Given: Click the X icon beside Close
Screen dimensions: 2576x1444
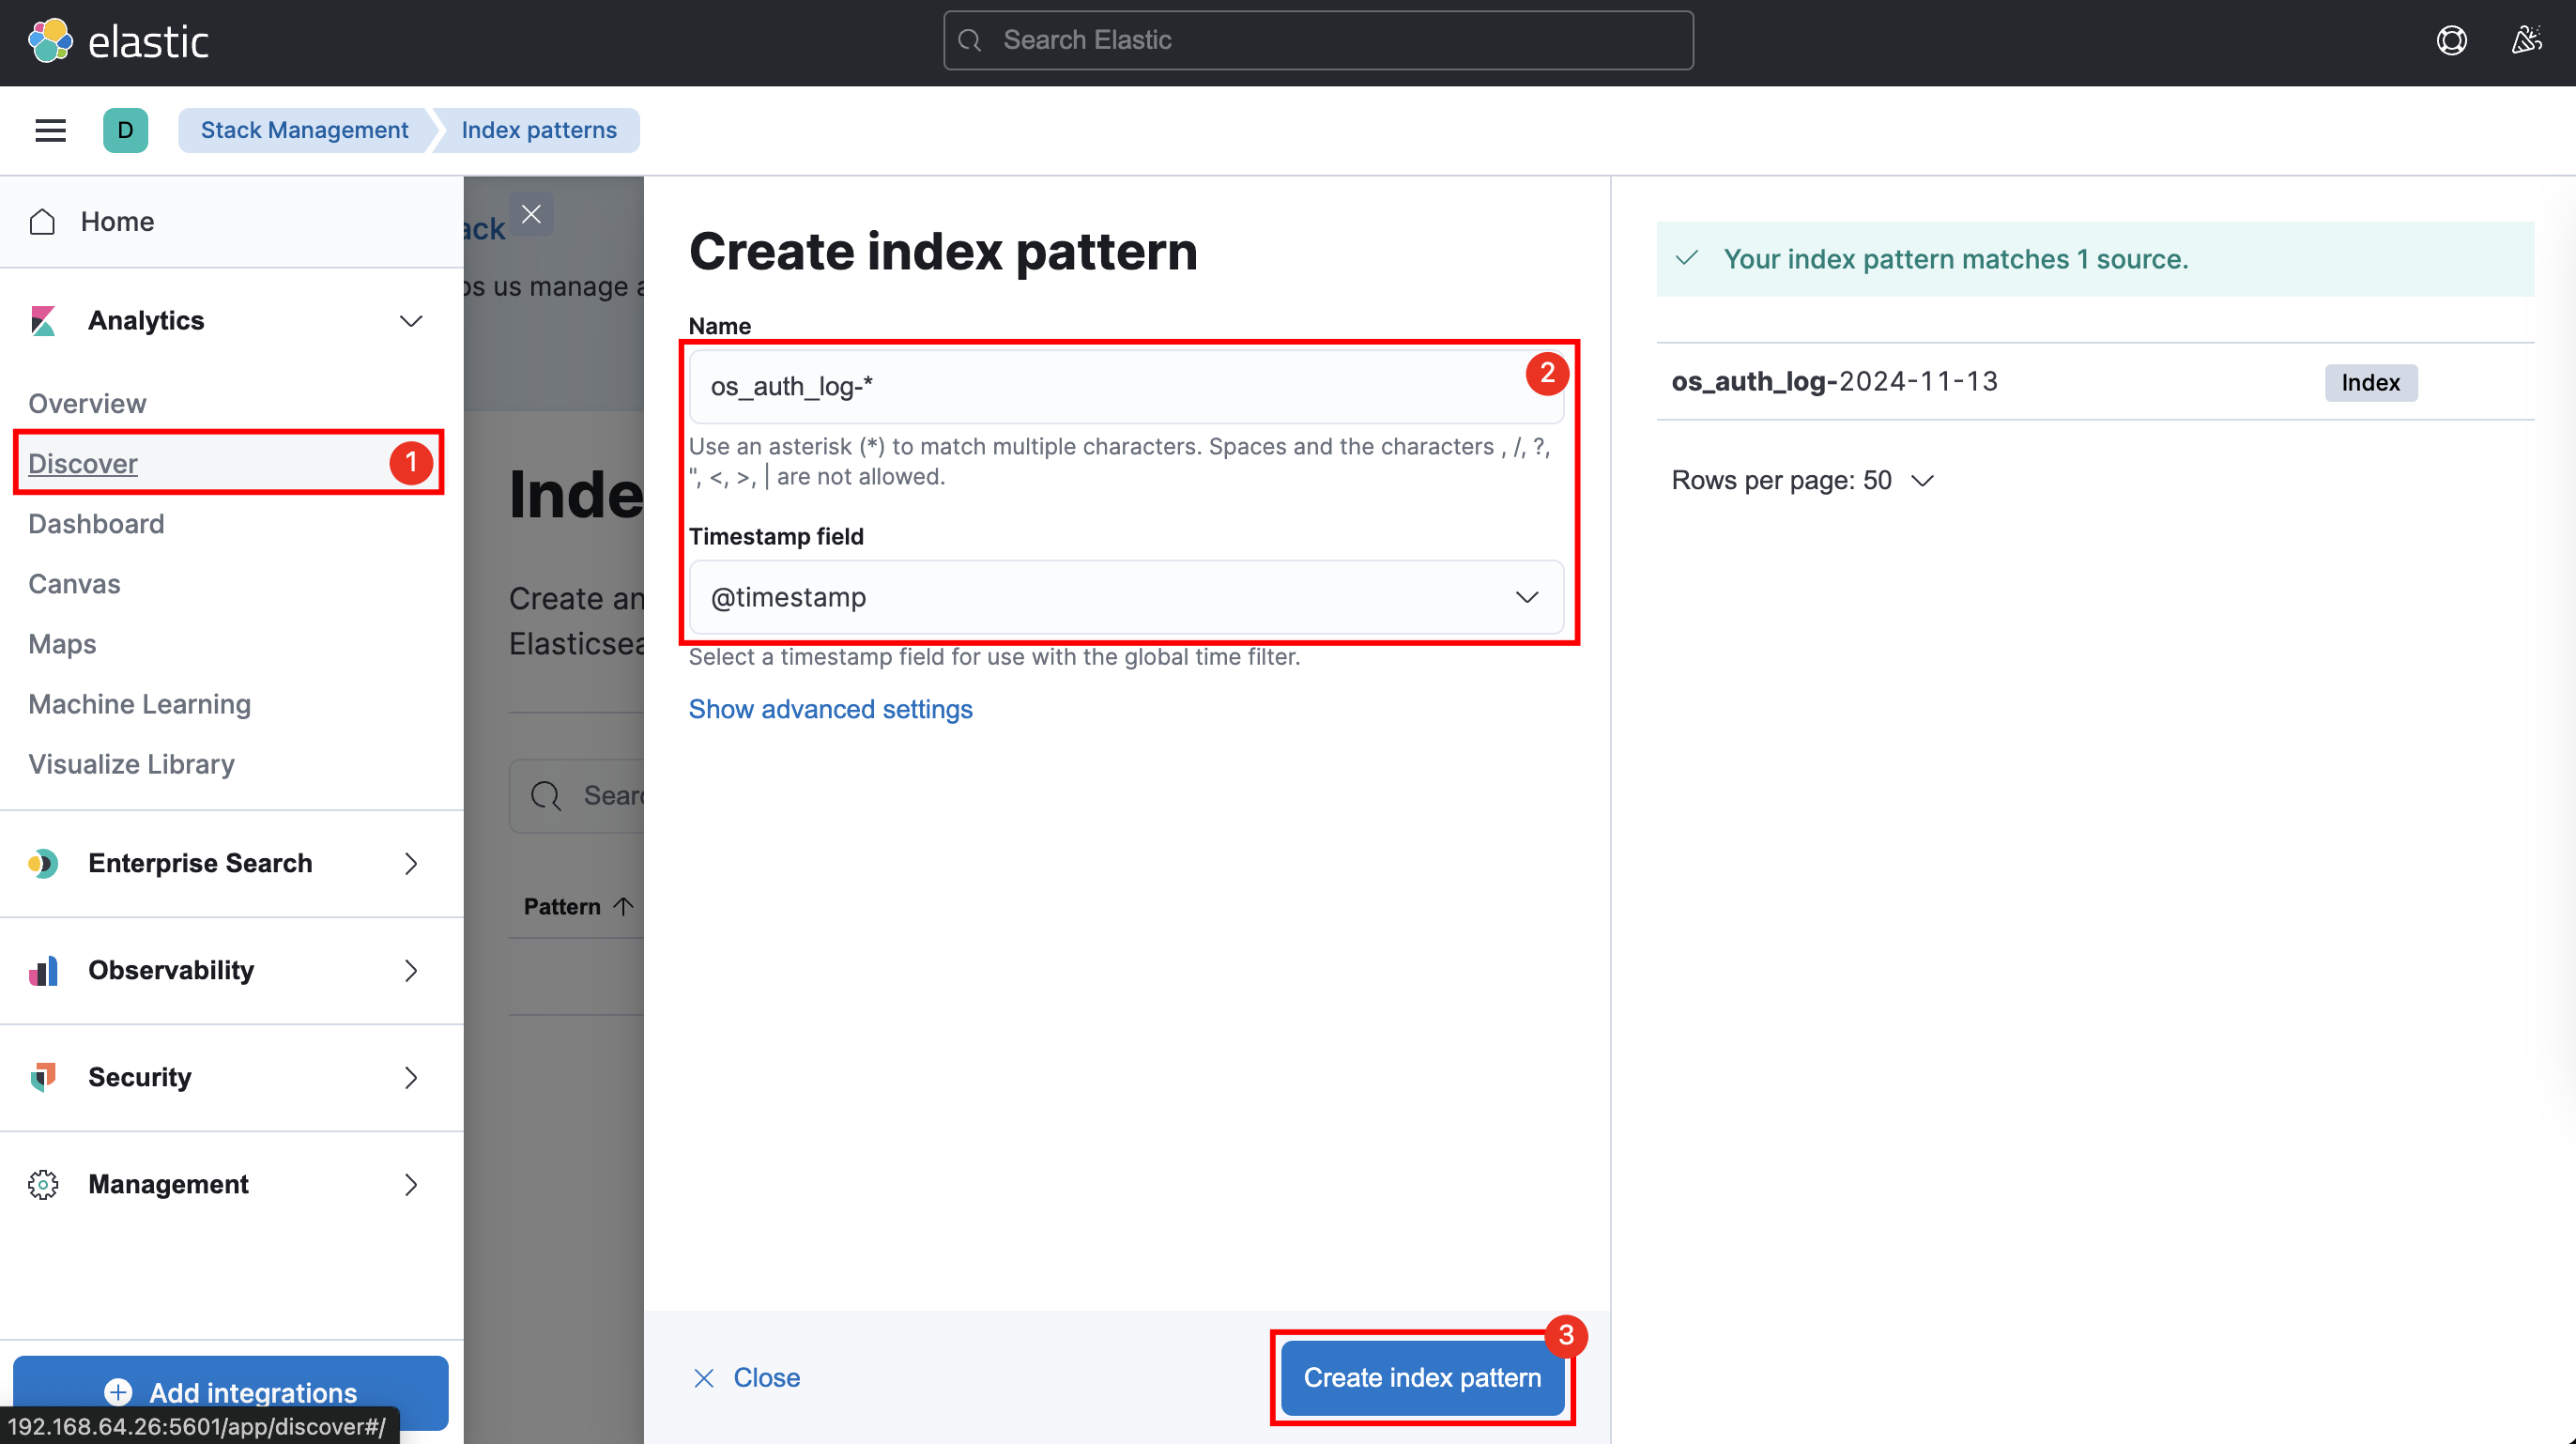Looking at the screenshot, I should coord(704,1378).
